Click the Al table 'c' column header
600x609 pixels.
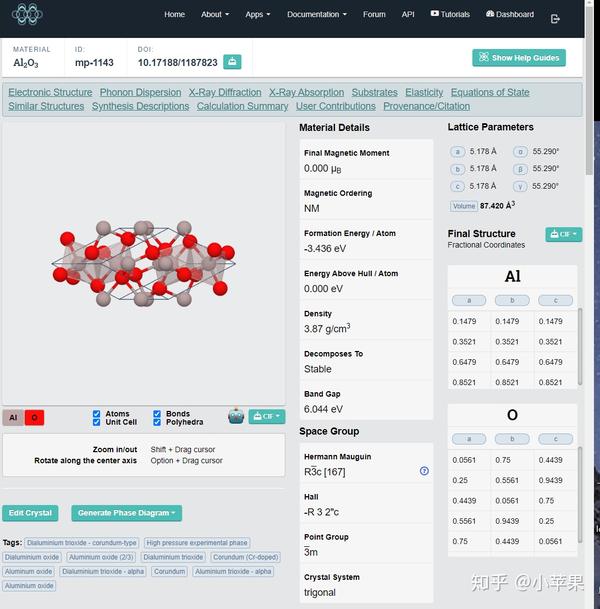(x=555, y=300)
